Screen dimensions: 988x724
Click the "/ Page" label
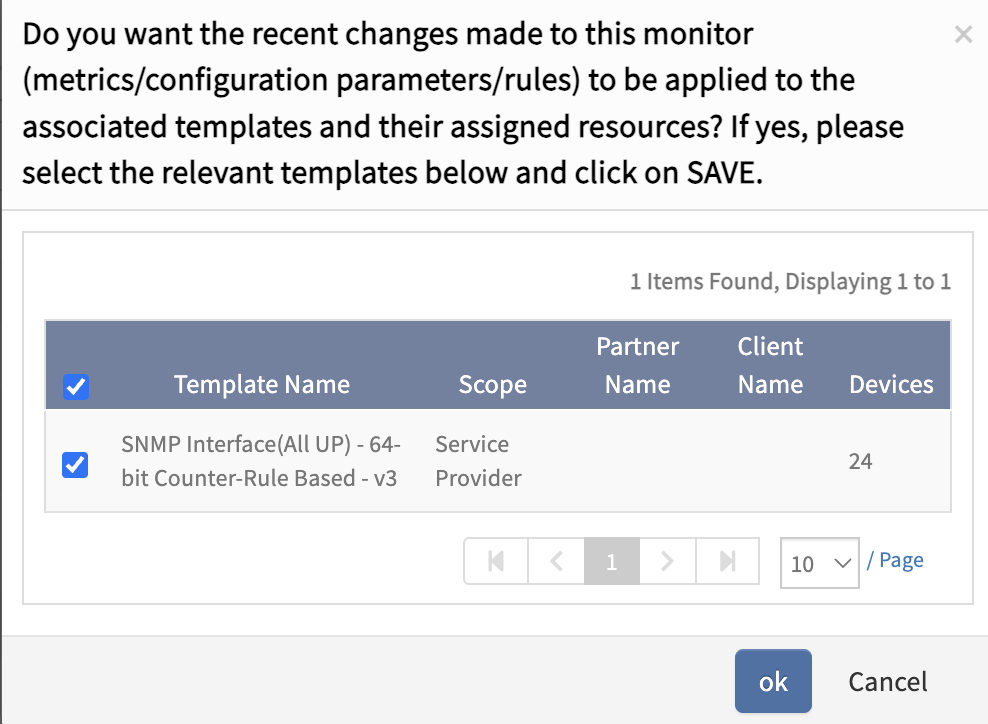pyautogui.click(x=895, y=561)
